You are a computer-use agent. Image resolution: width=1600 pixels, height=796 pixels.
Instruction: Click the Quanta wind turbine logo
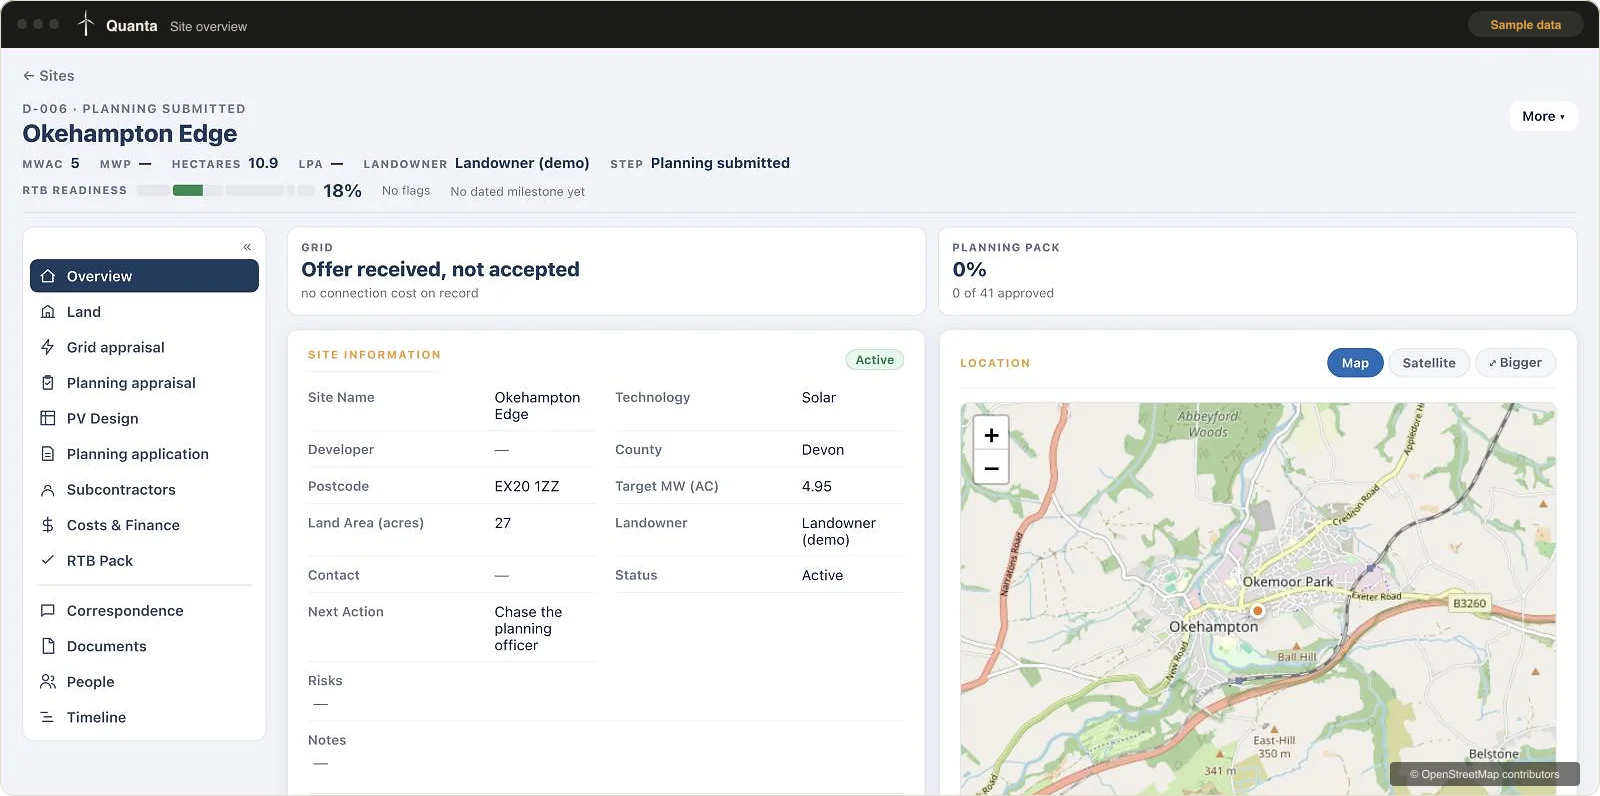click(86, 24)
